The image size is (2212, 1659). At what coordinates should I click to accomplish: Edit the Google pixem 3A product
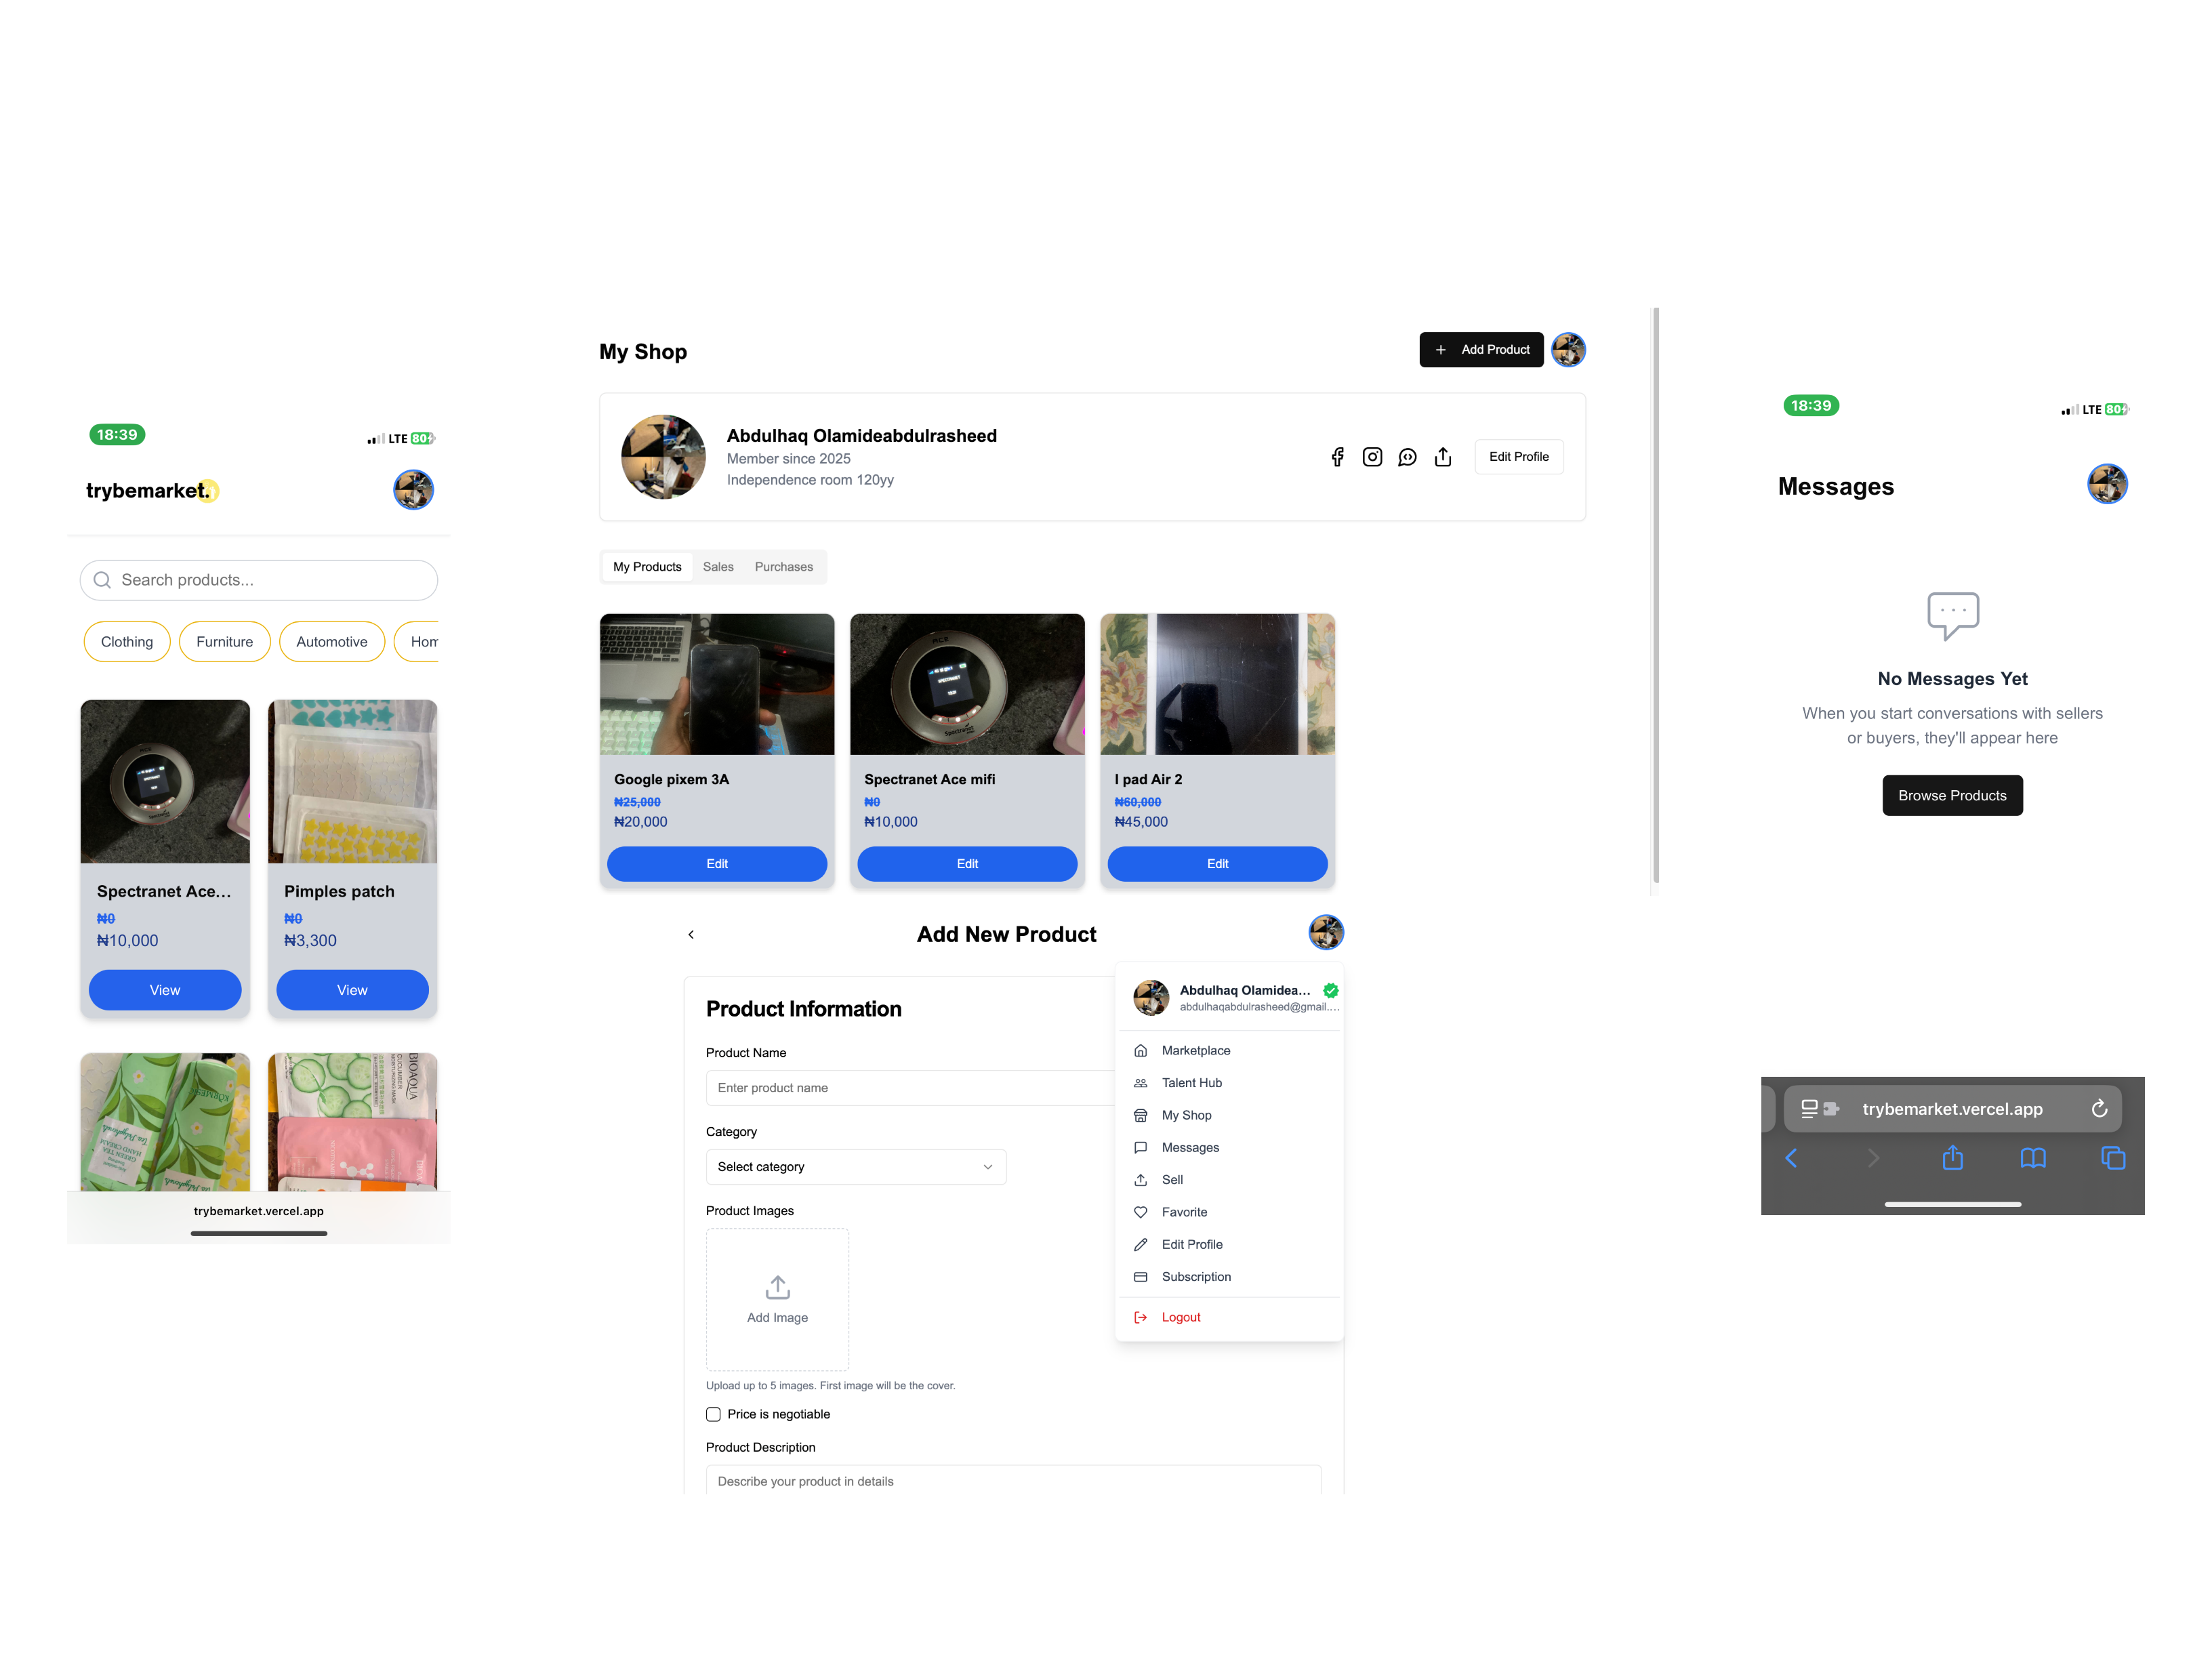click(717, 864)
